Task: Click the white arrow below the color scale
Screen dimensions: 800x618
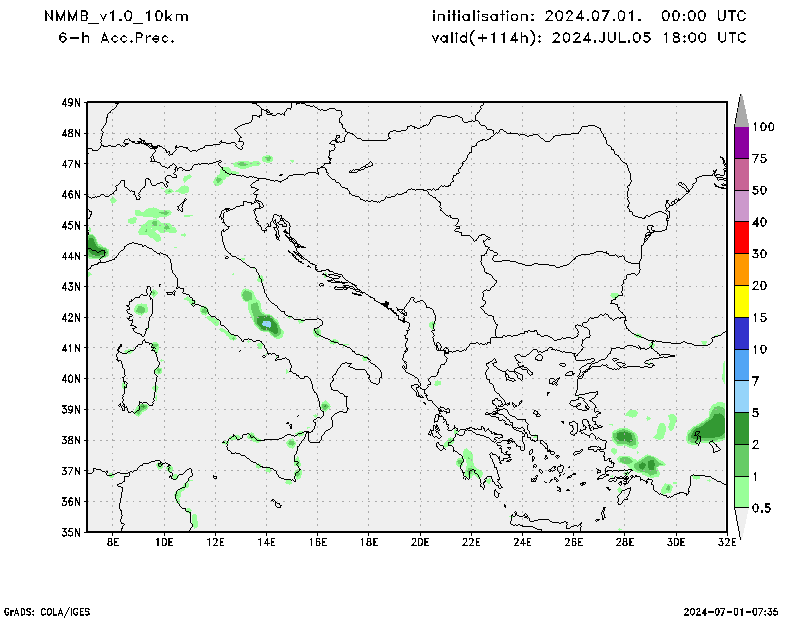Action: [741, 523]
